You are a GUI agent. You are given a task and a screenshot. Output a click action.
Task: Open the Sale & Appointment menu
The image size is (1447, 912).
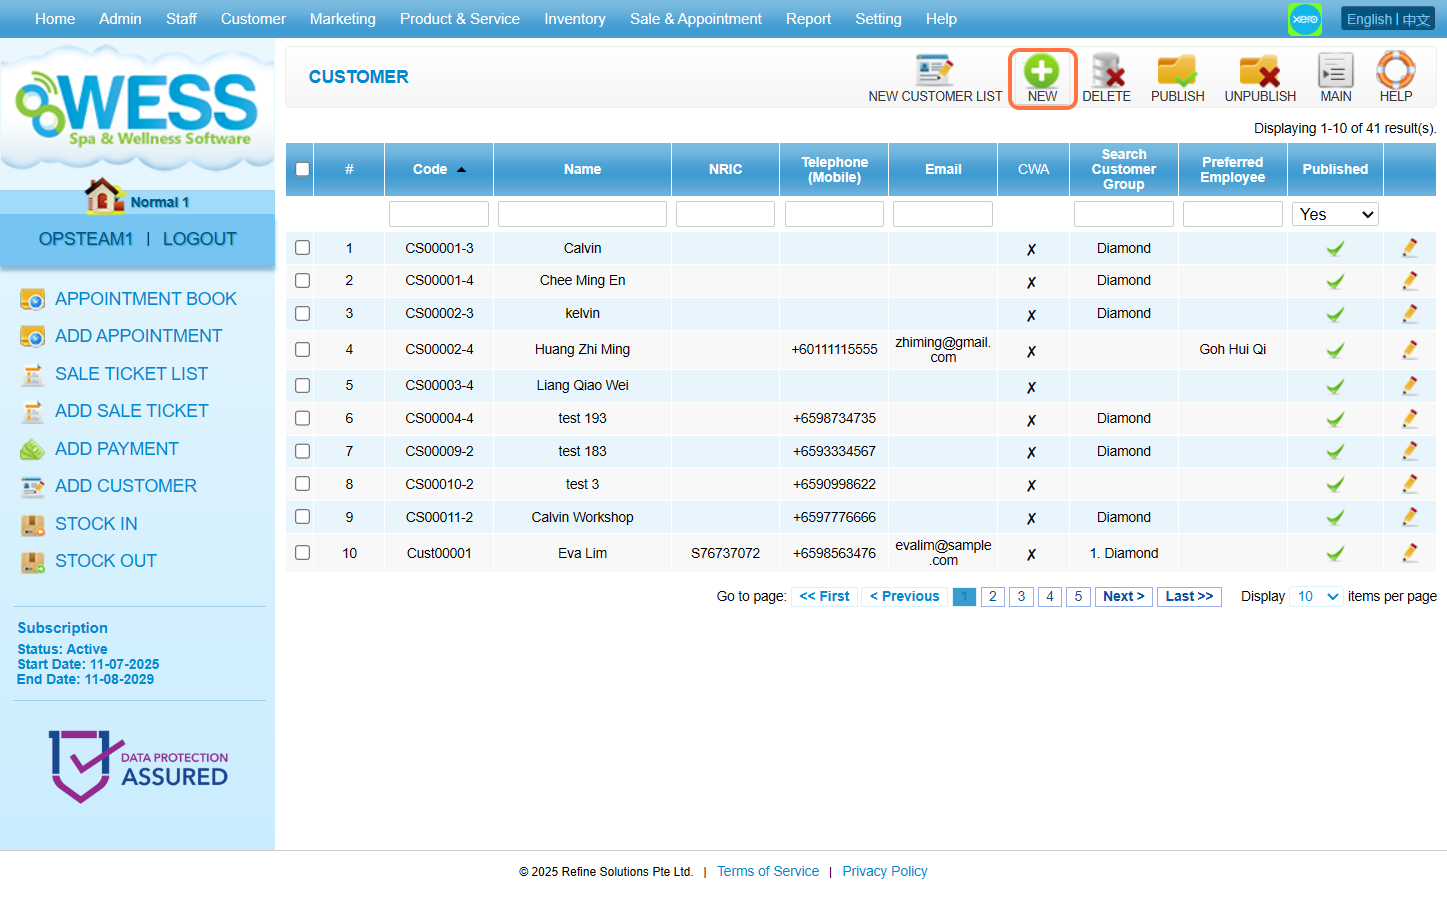click(695, 19)
